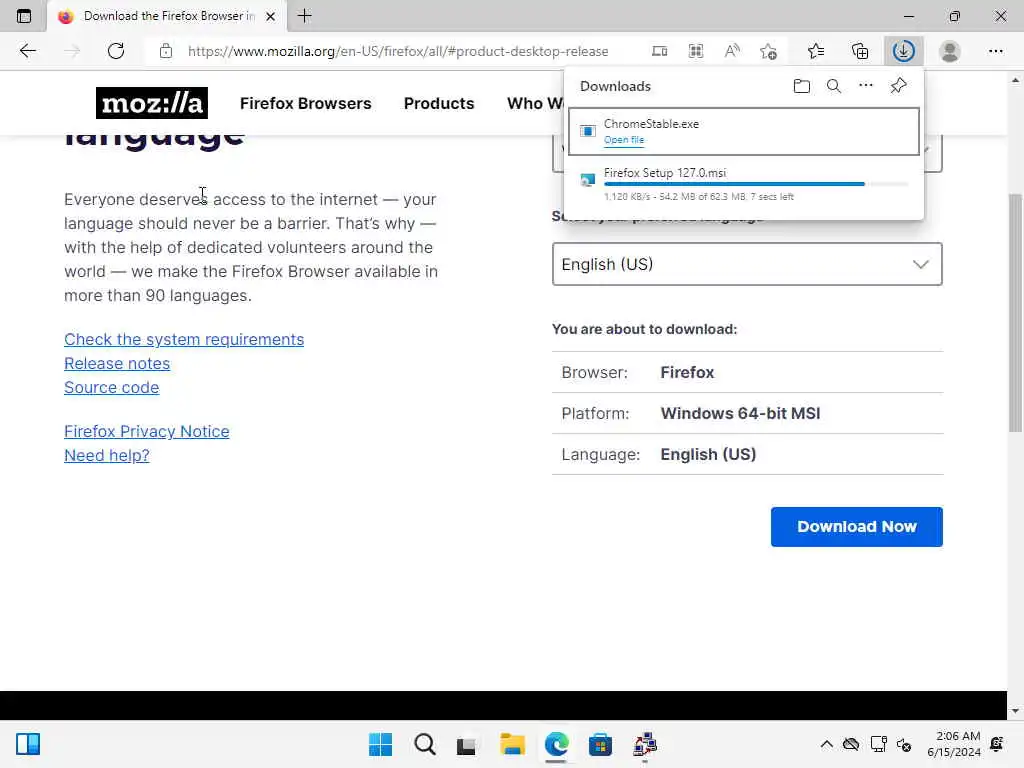Screen dimensions: 1024x768
Task: Click Open file under ChromeStable.exe
Action: (x=624, y=140)
